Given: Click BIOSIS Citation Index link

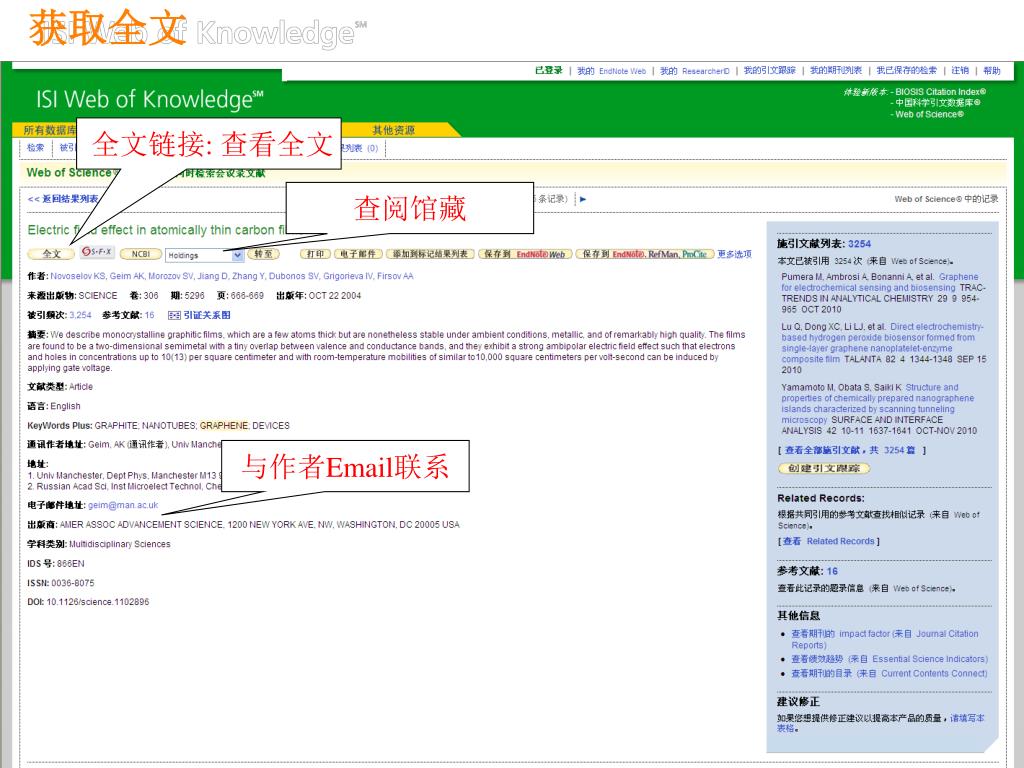Looking at the screenshot, I should (940, 92).
